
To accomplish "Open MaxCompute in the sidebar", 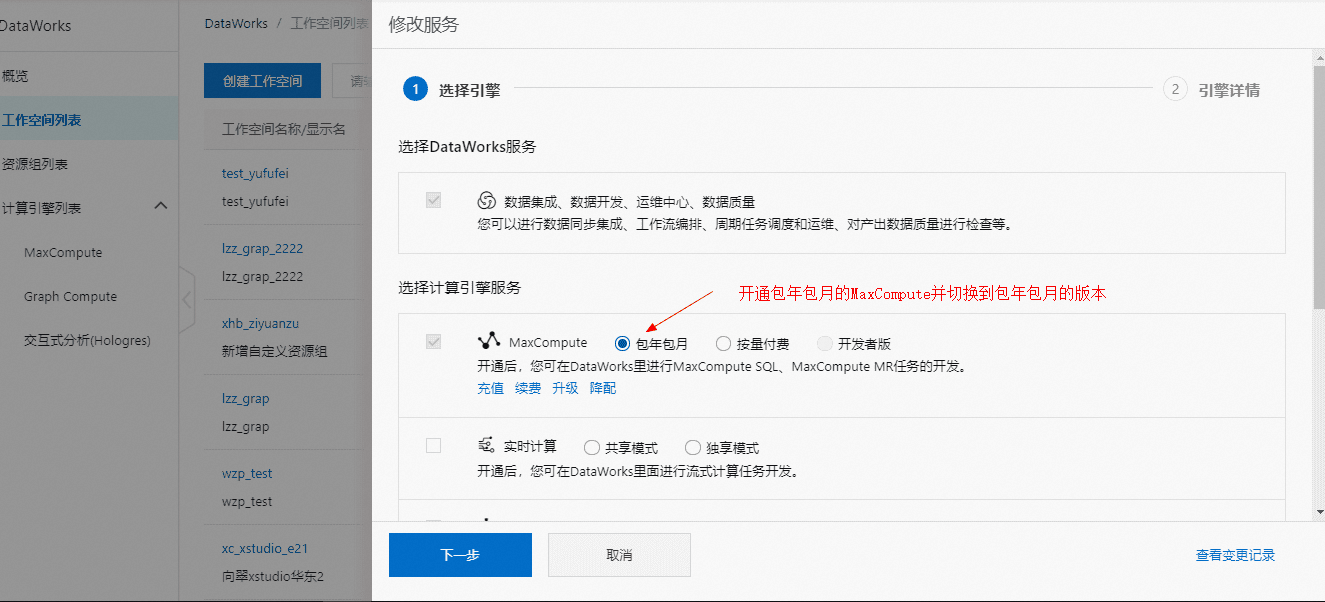I will click(63, 253).
